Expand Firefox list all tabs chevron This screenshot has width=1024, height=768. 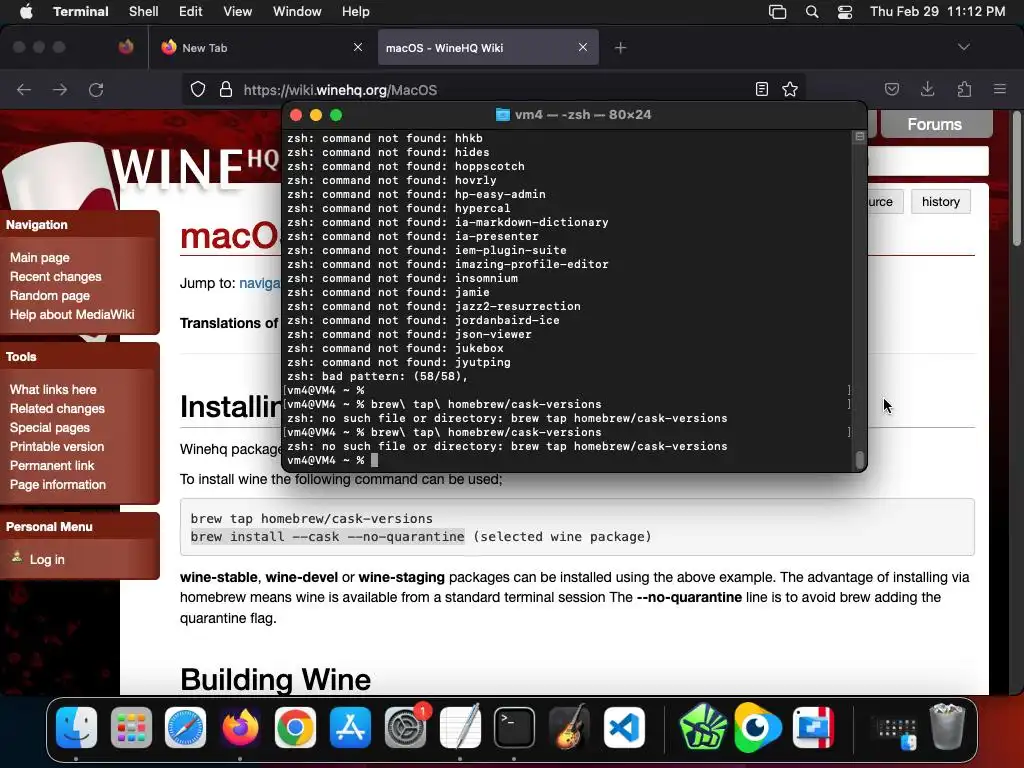963,47
